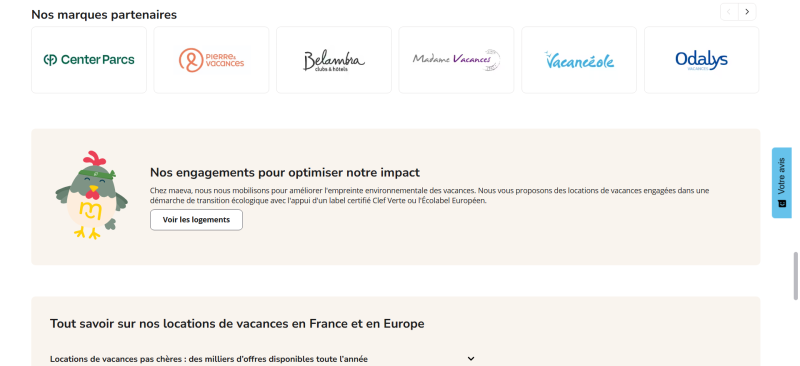
Task: Open the Belambra clubs & hôtels card
Action: point(334,60)
